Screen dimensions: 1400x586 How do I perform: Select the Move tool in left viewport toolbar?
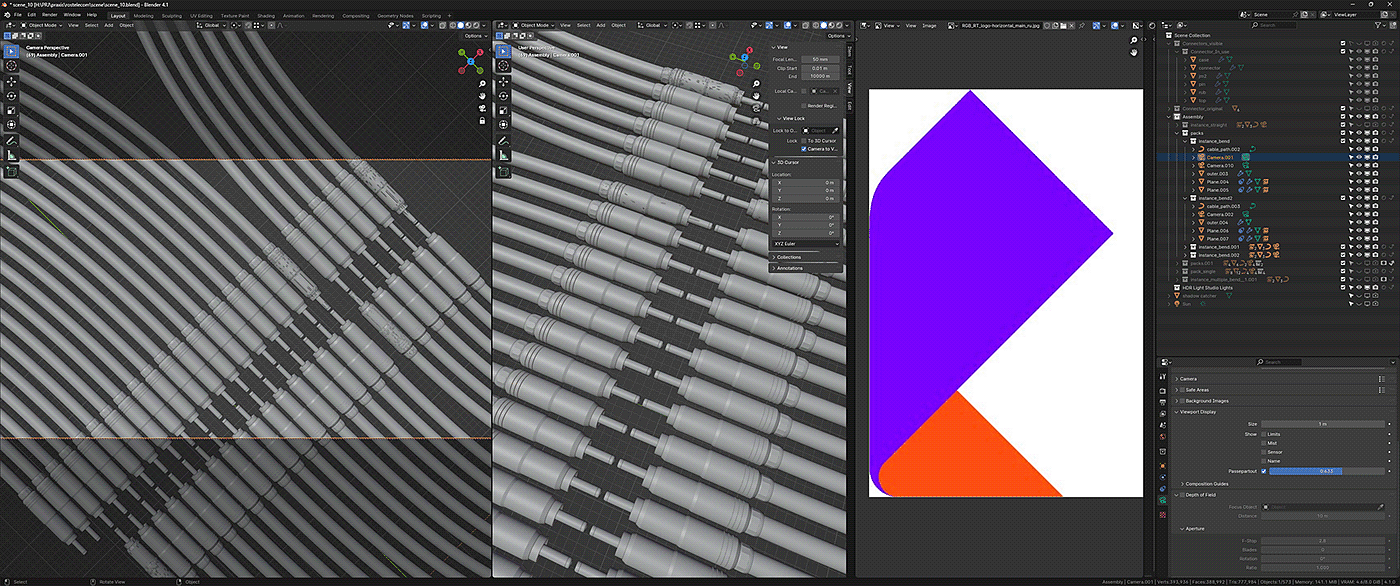coord(11,80)
